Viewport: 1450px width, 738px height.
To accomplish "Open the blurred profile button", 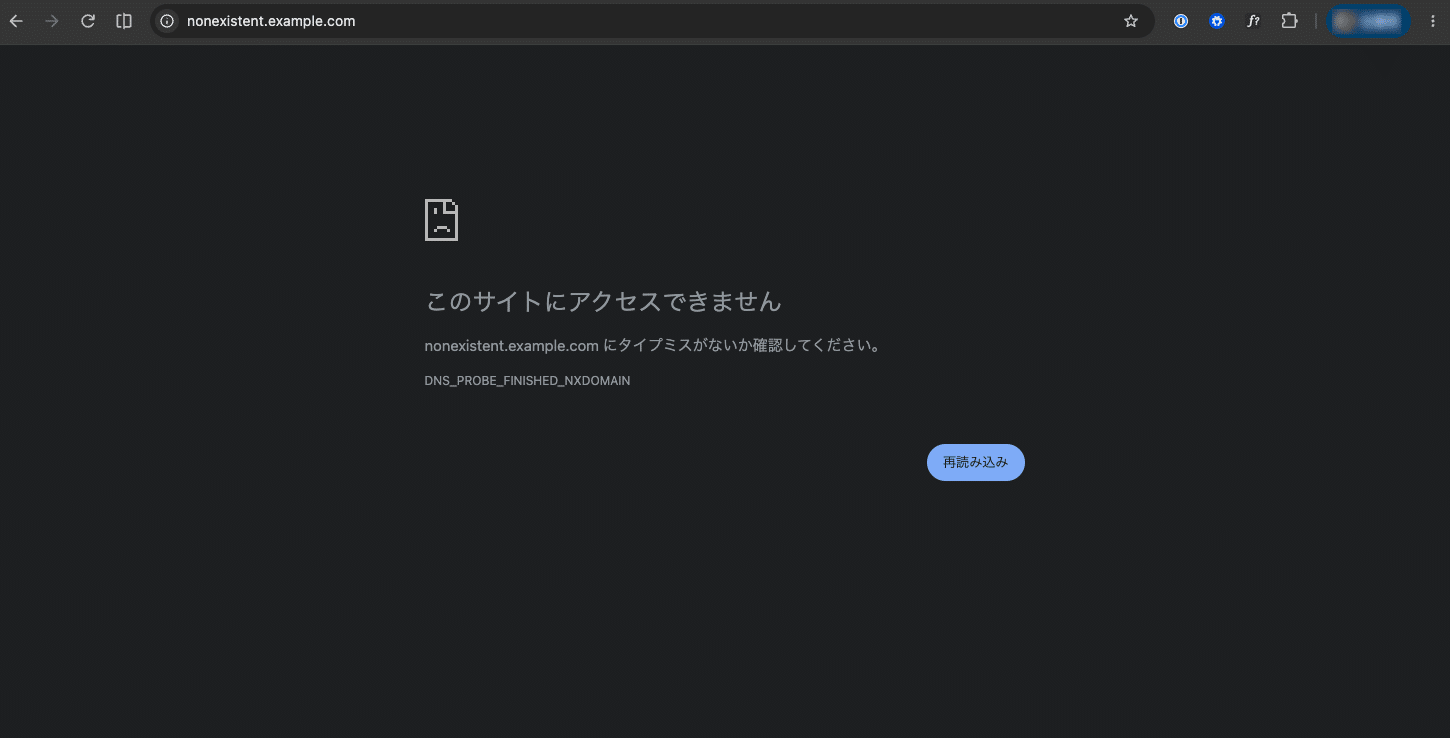I will click(x=1368, y=21).
